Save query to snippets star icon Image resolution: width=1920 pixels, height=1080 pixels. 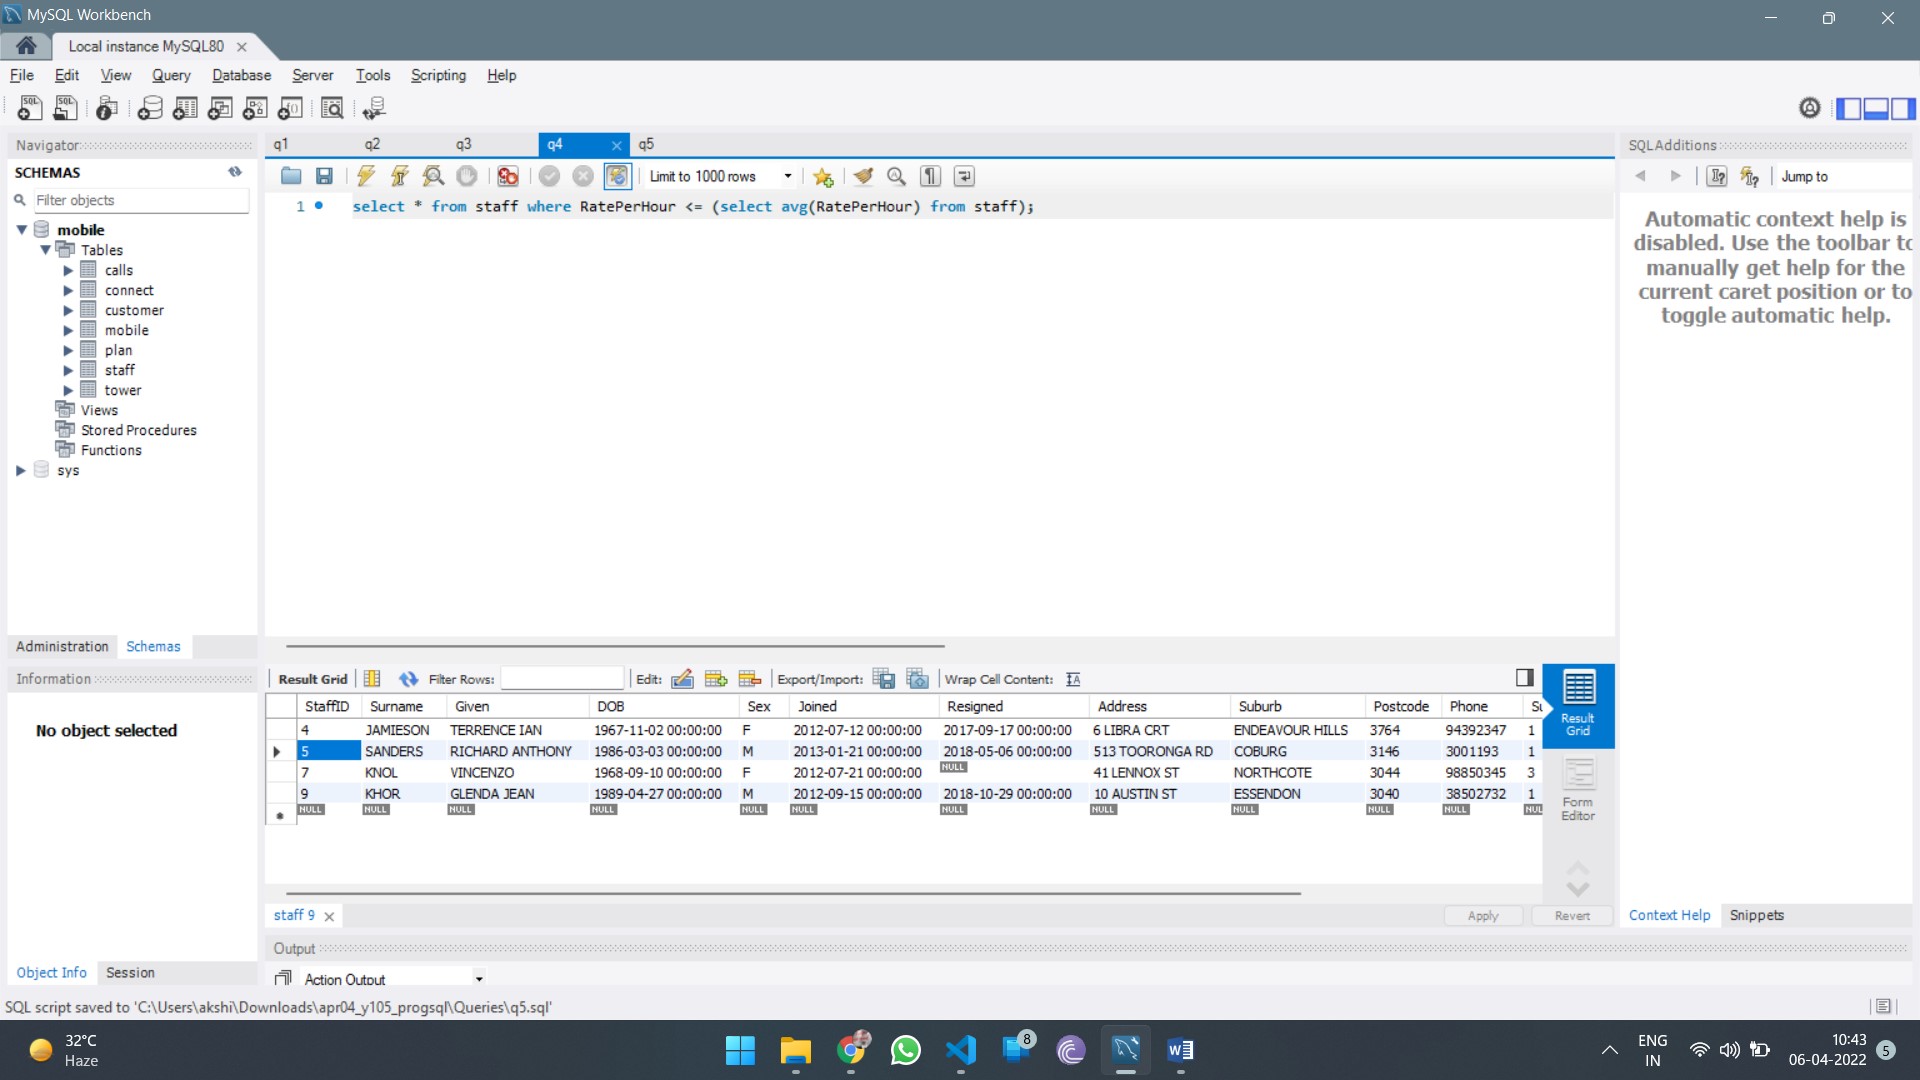[x=823, y=176]
